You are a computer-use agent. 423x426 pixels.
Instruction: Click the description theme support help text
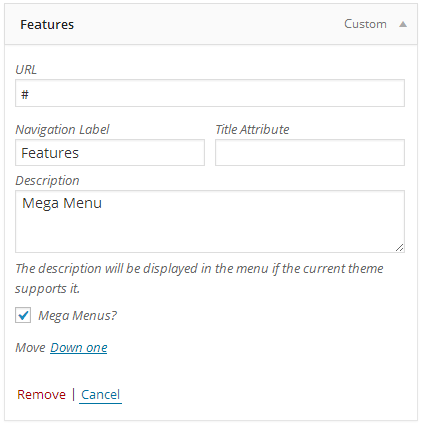(x=199, y=278)
